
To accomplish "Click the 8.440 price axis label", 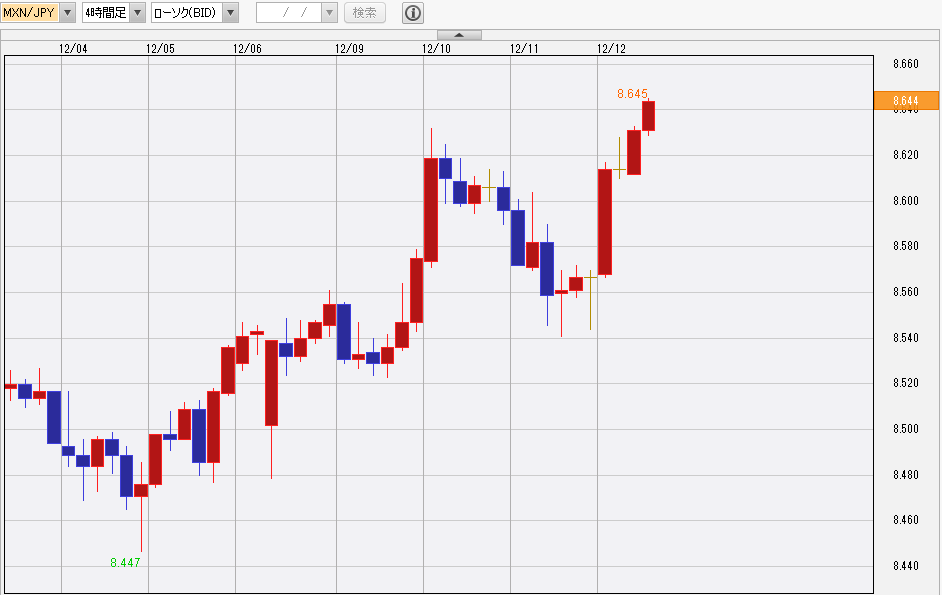I will (905, 566).
